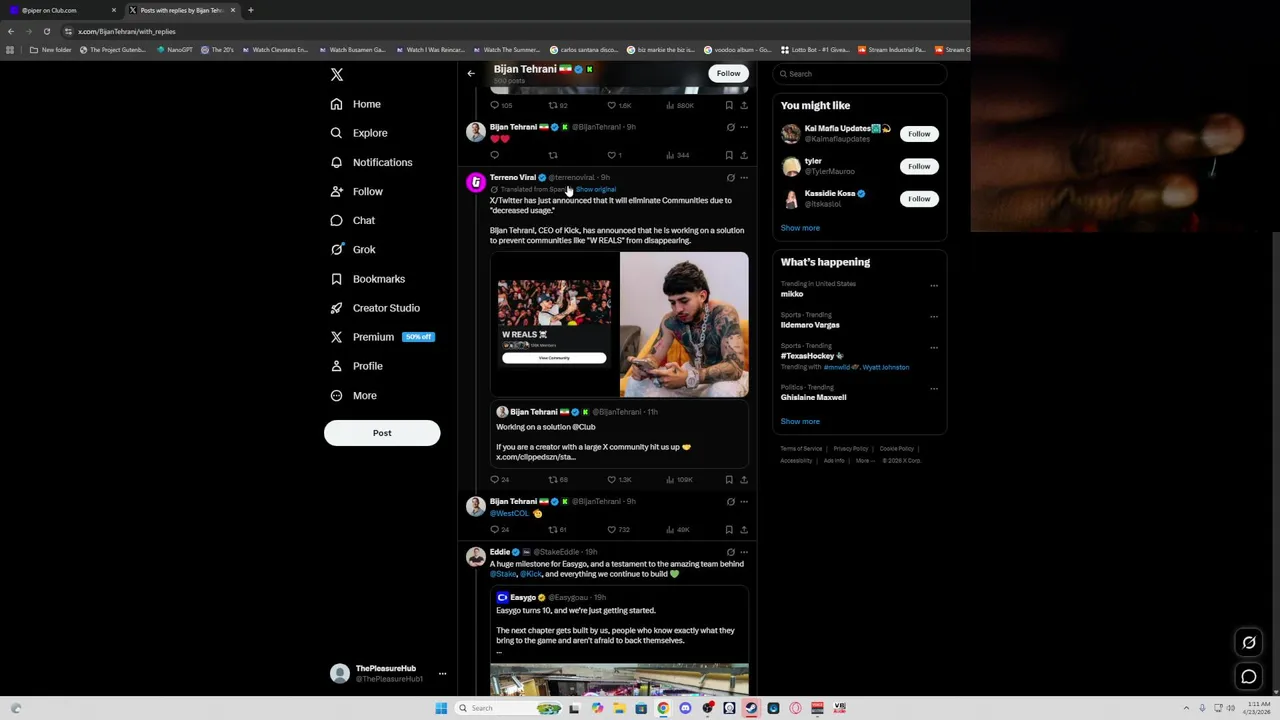Show more suggested accounts under You might like
Image resolution: width=1280 pixels, height=720 pixels.
click(800, 228)
